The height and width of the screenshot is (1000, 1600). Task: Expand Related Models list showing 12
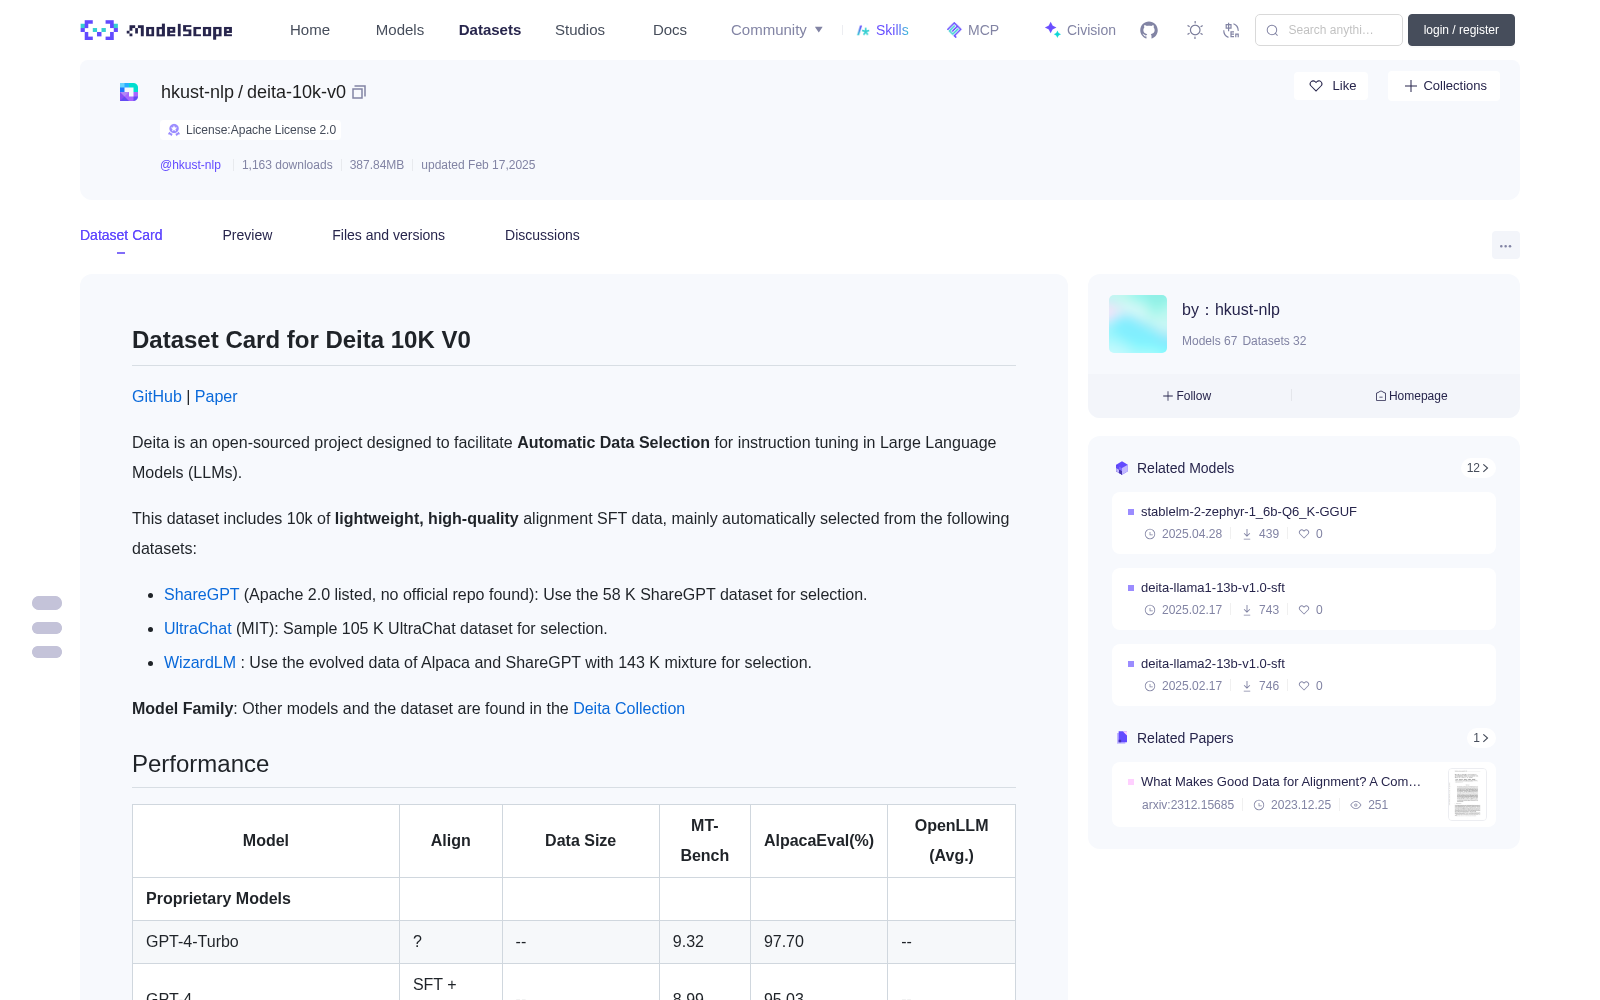click(x=1478, y=468)
